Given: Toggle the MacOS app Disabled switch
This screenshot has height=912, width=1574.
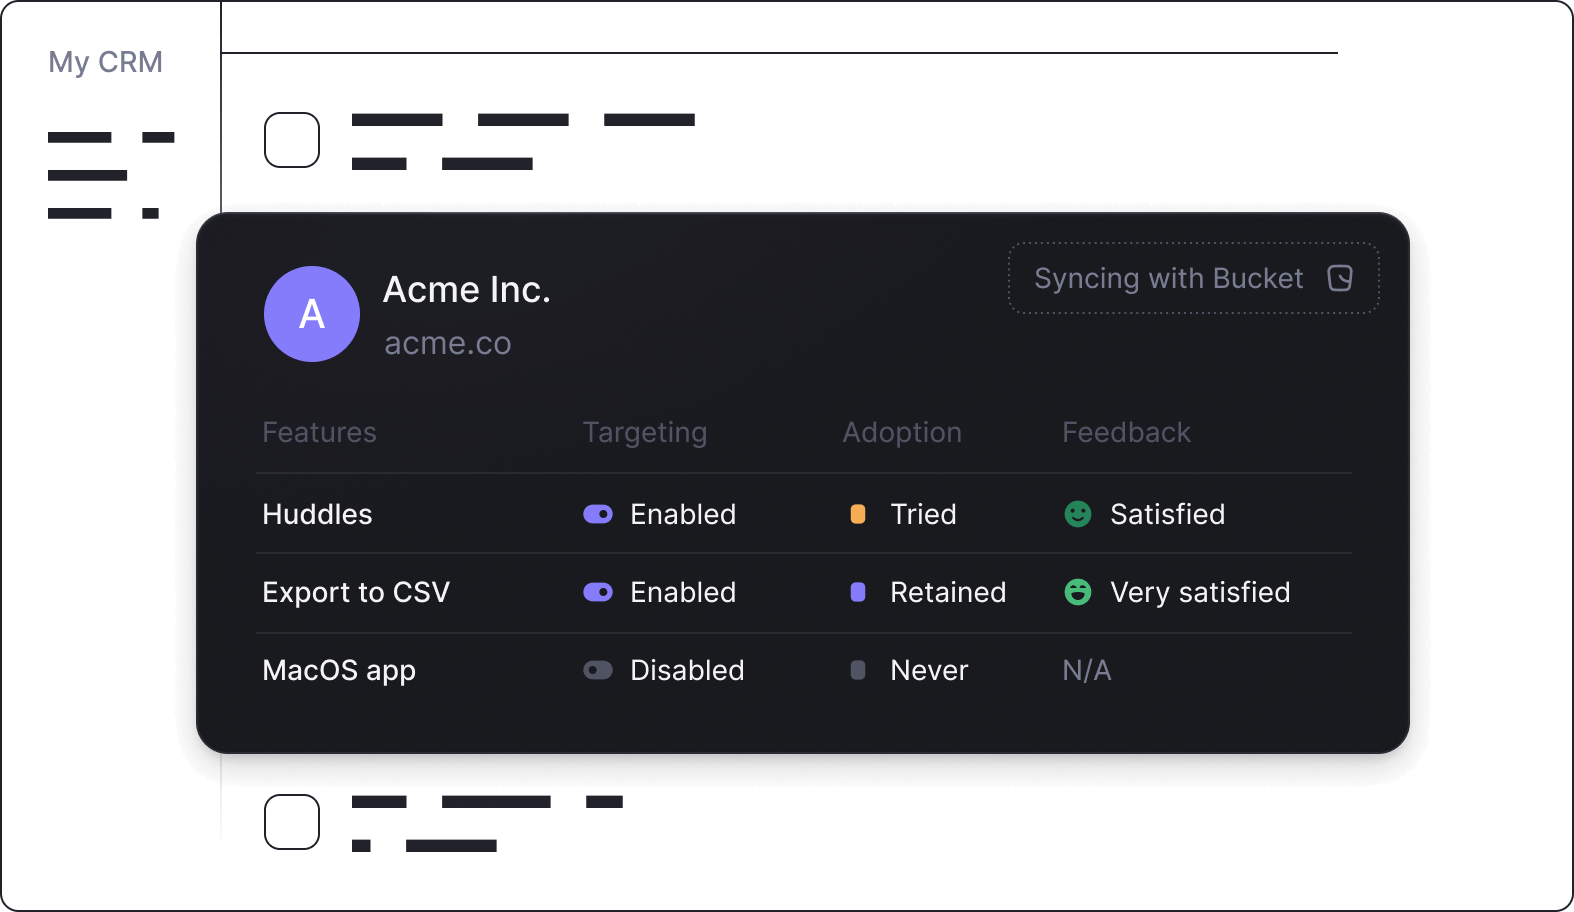Looking at the screenshot, I should click(x=598, y=670).
